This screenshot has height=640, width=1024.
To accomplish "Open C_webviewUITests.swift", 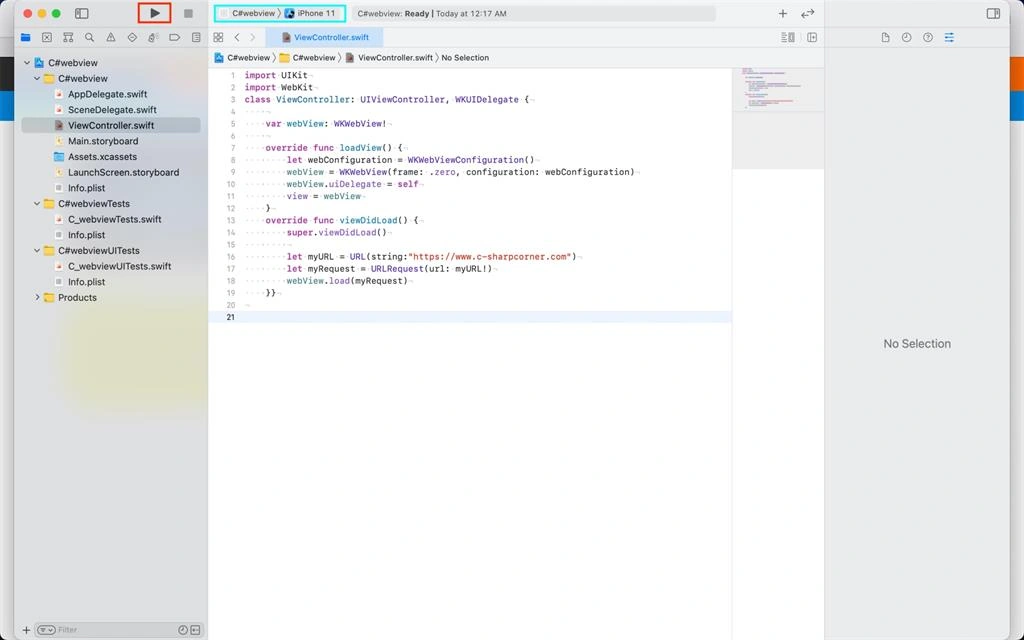I will click(120, 266).
